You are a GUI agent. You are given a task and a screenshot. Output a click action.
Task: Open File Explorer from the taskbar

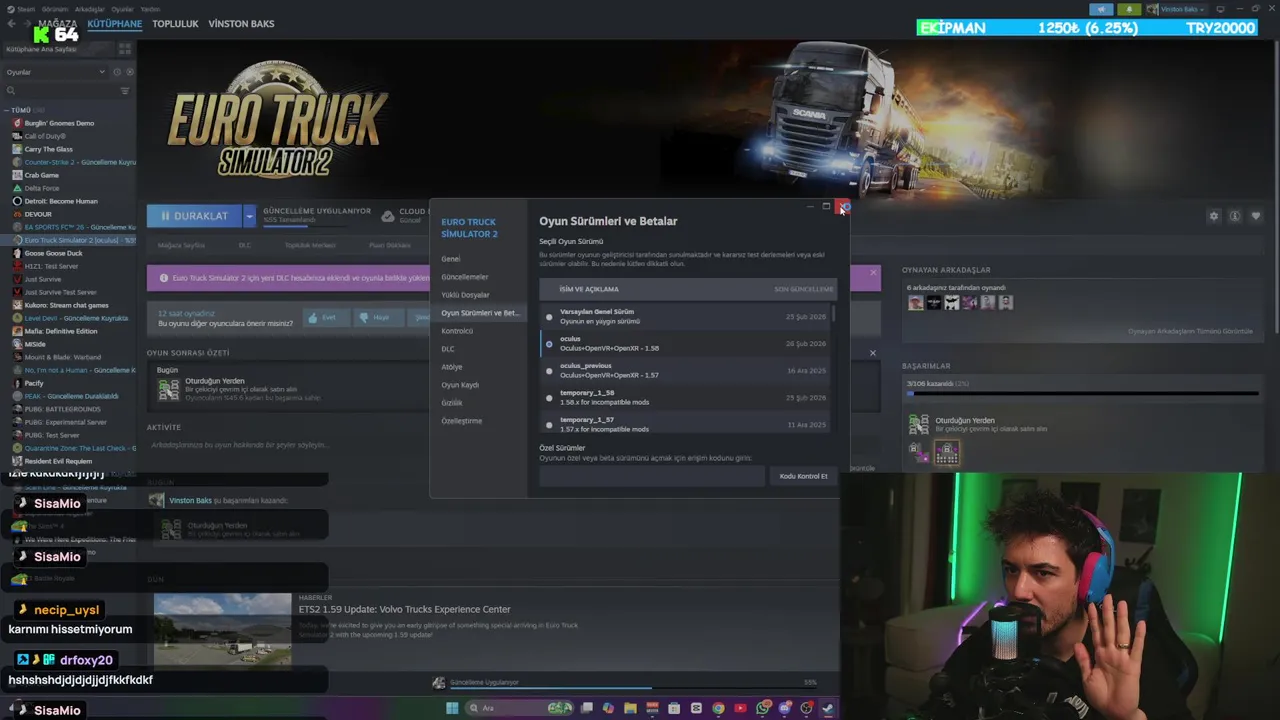tap(630, 708)
